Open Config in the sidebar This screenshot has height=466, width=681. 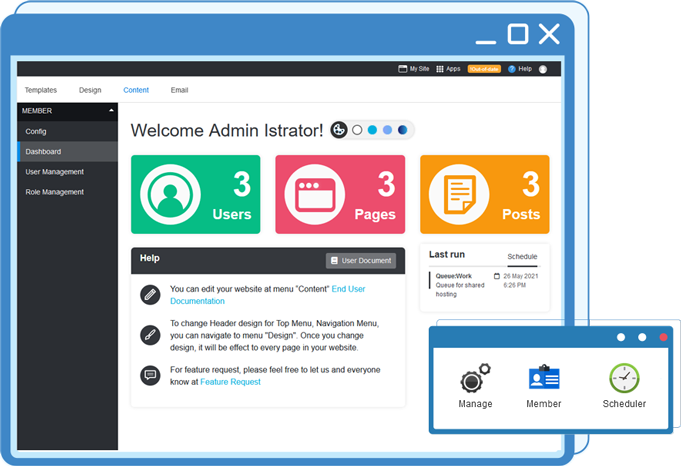tap(67, 131)
